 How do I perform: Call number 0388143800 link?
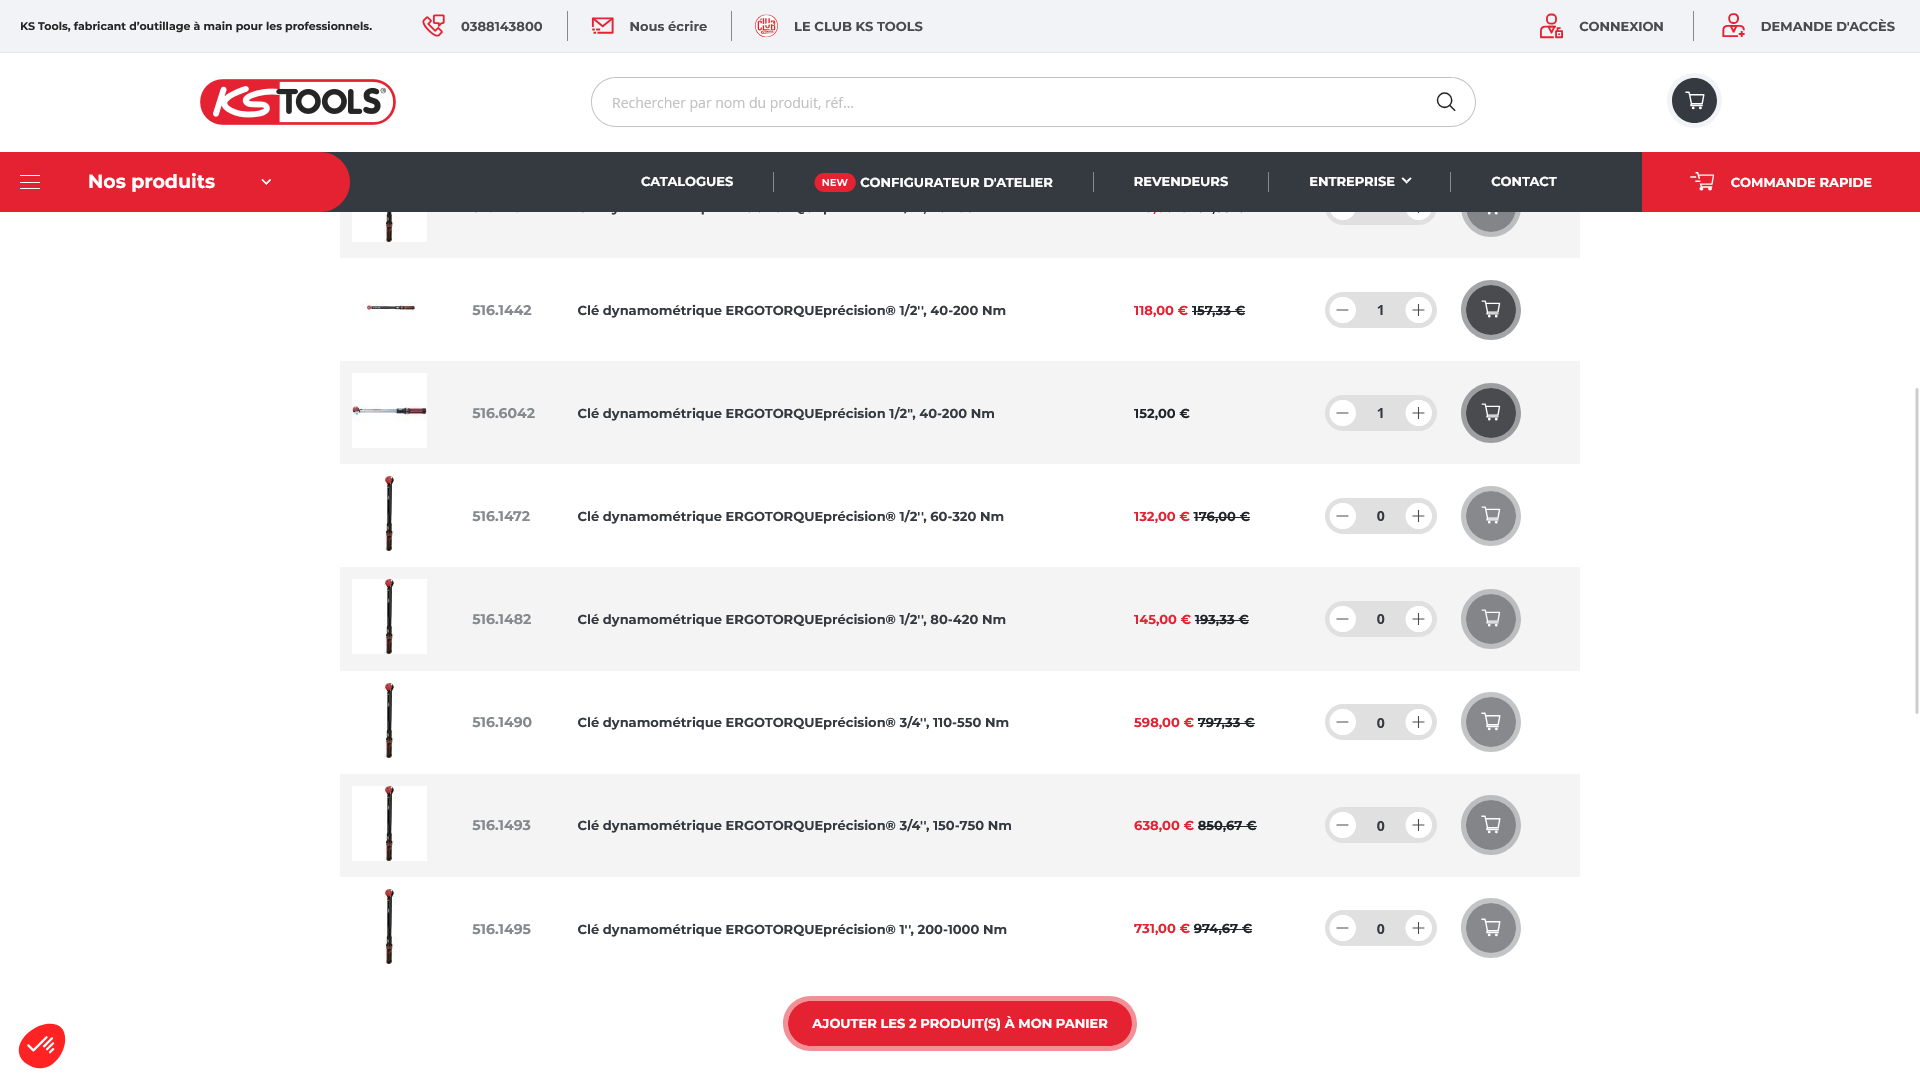click(501, 26)
